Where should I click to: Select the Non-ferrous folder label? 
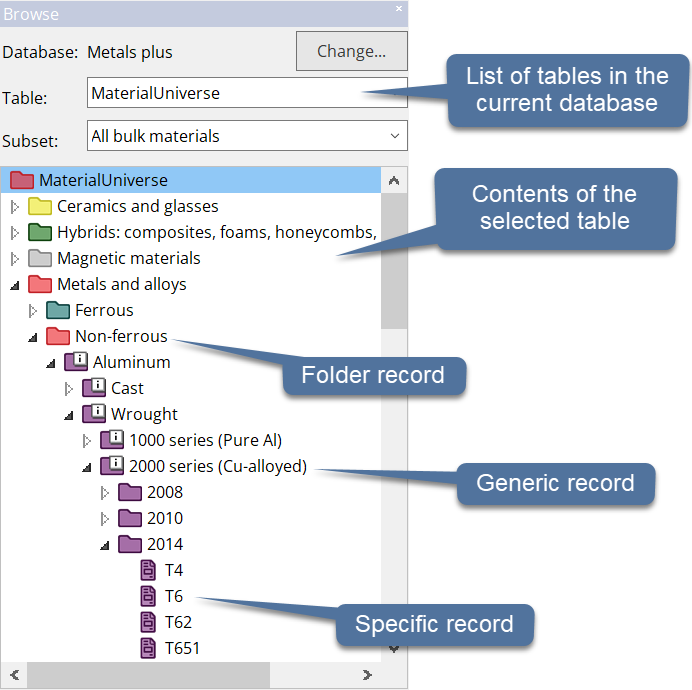121,336
